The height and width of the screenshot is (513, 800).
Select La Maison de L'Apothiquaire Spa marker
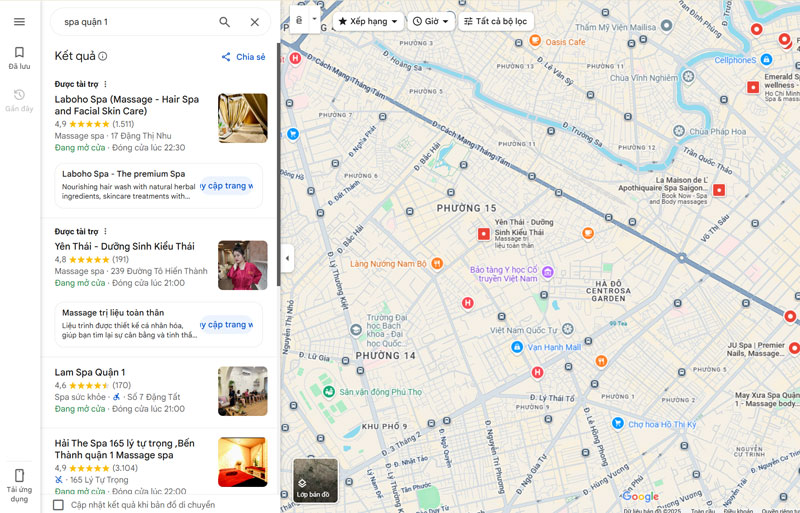(x=719, y=190)
